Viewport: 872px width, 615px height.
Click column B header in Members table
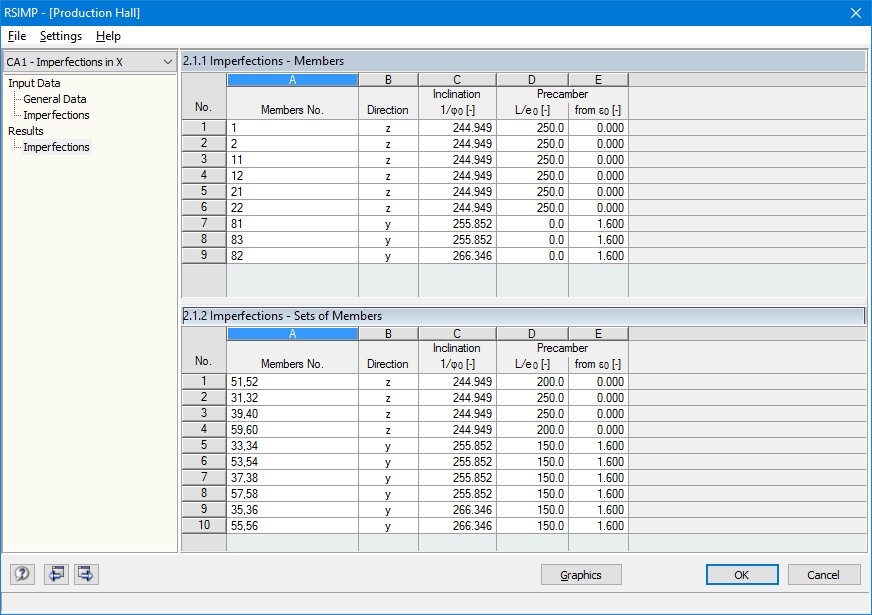[x=388, y=80]
